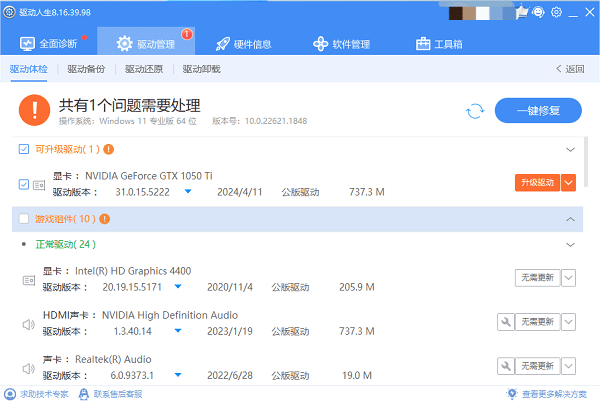Check the 游戏组件 checkbox
Image resolution: width=600 pixels, height=401 pixels.
click(25, 219)
